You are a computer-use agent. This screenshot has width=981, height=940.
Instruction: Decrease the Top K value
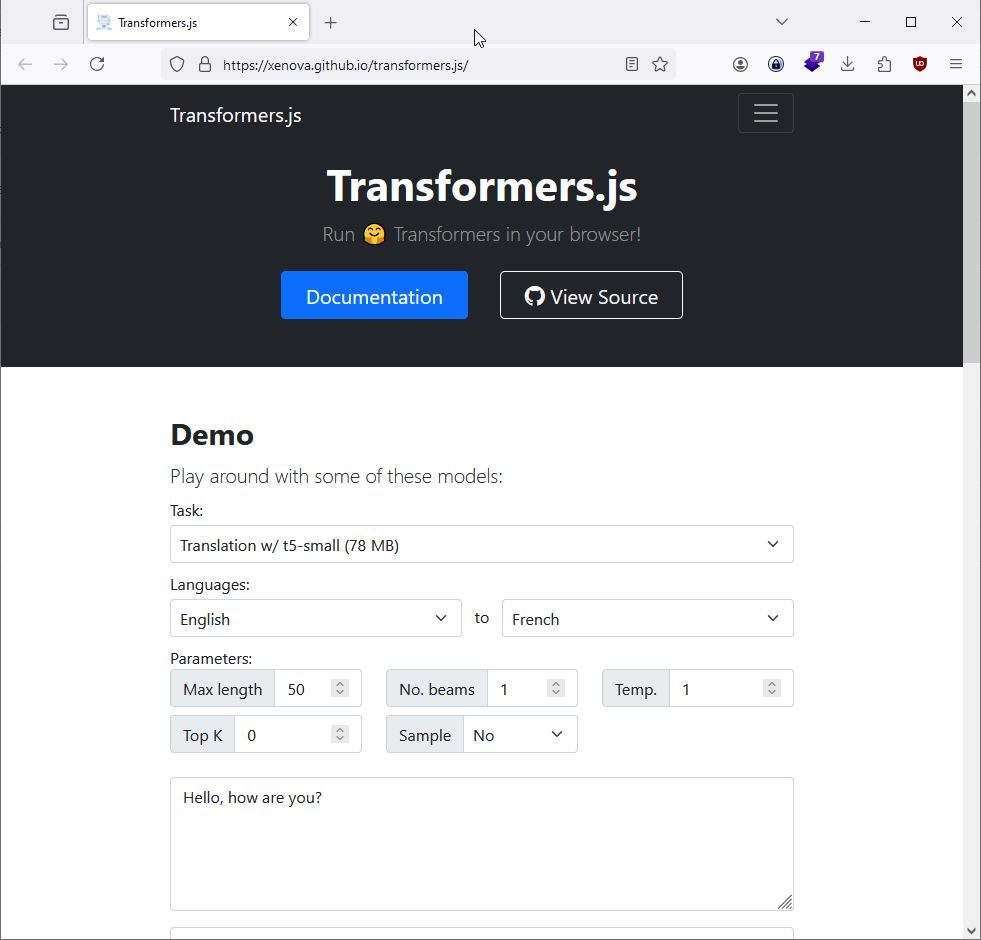[x=340, y=739]
